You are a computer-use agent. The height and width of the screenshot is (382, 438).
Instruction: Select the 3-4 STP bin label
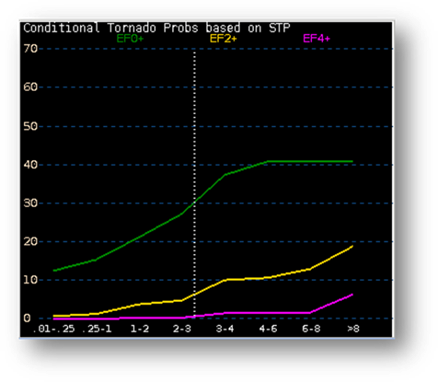225,329
